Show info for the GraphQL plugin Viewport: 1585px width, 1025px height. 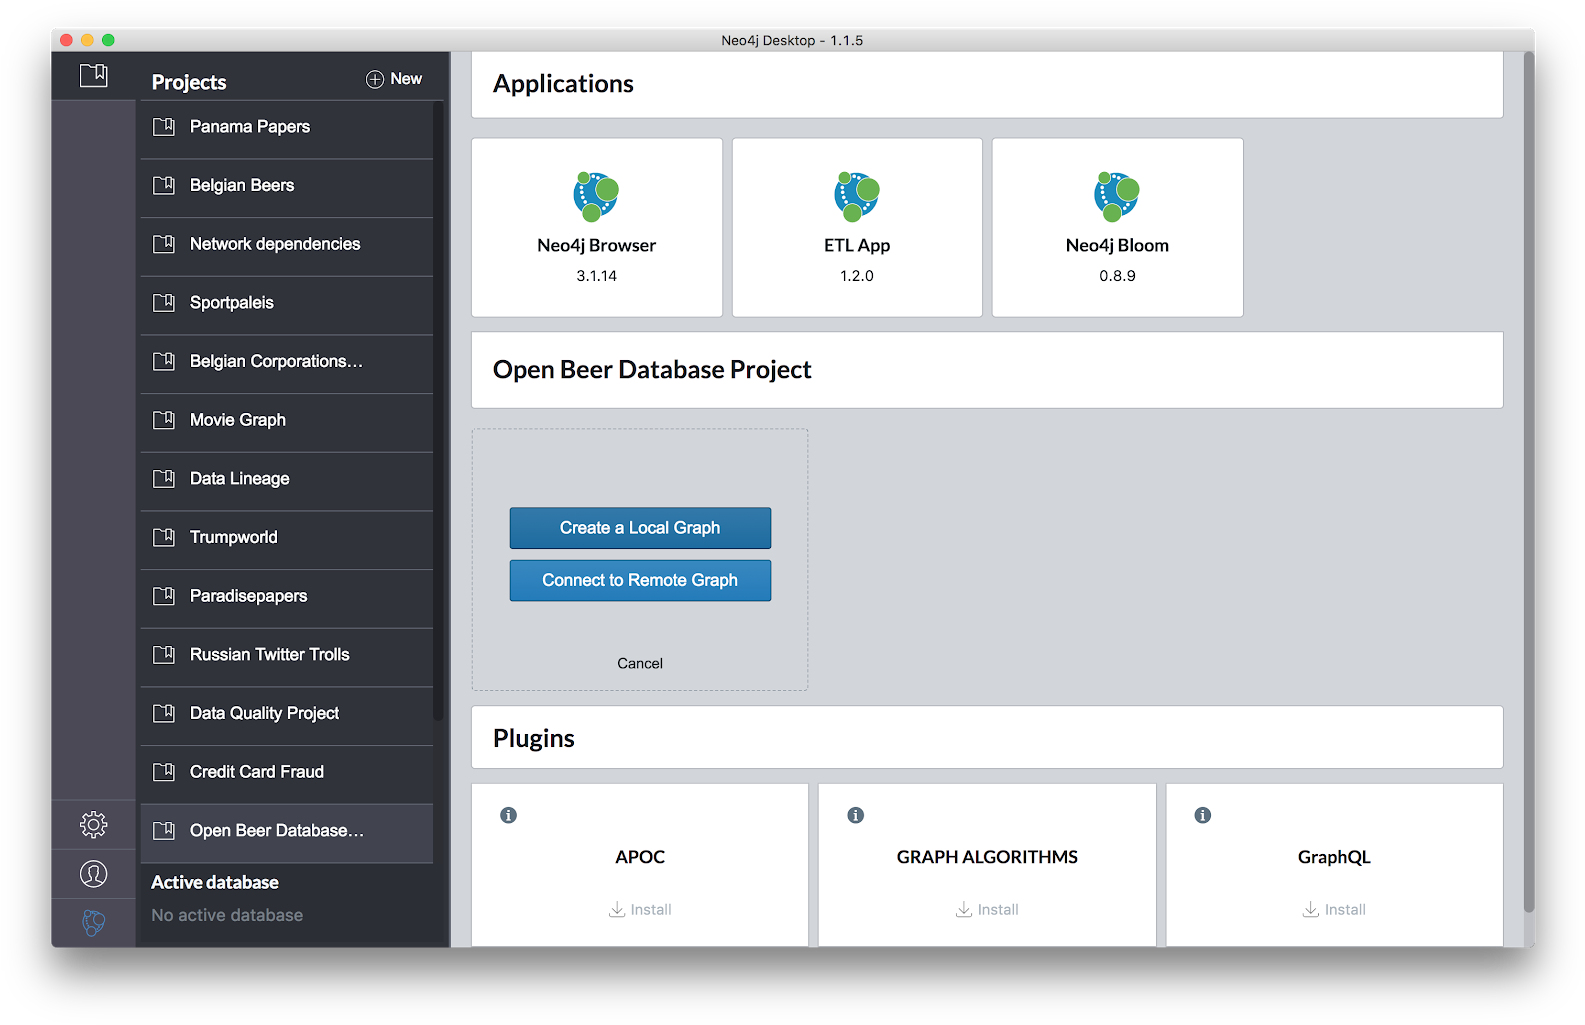pos(1203,815)
